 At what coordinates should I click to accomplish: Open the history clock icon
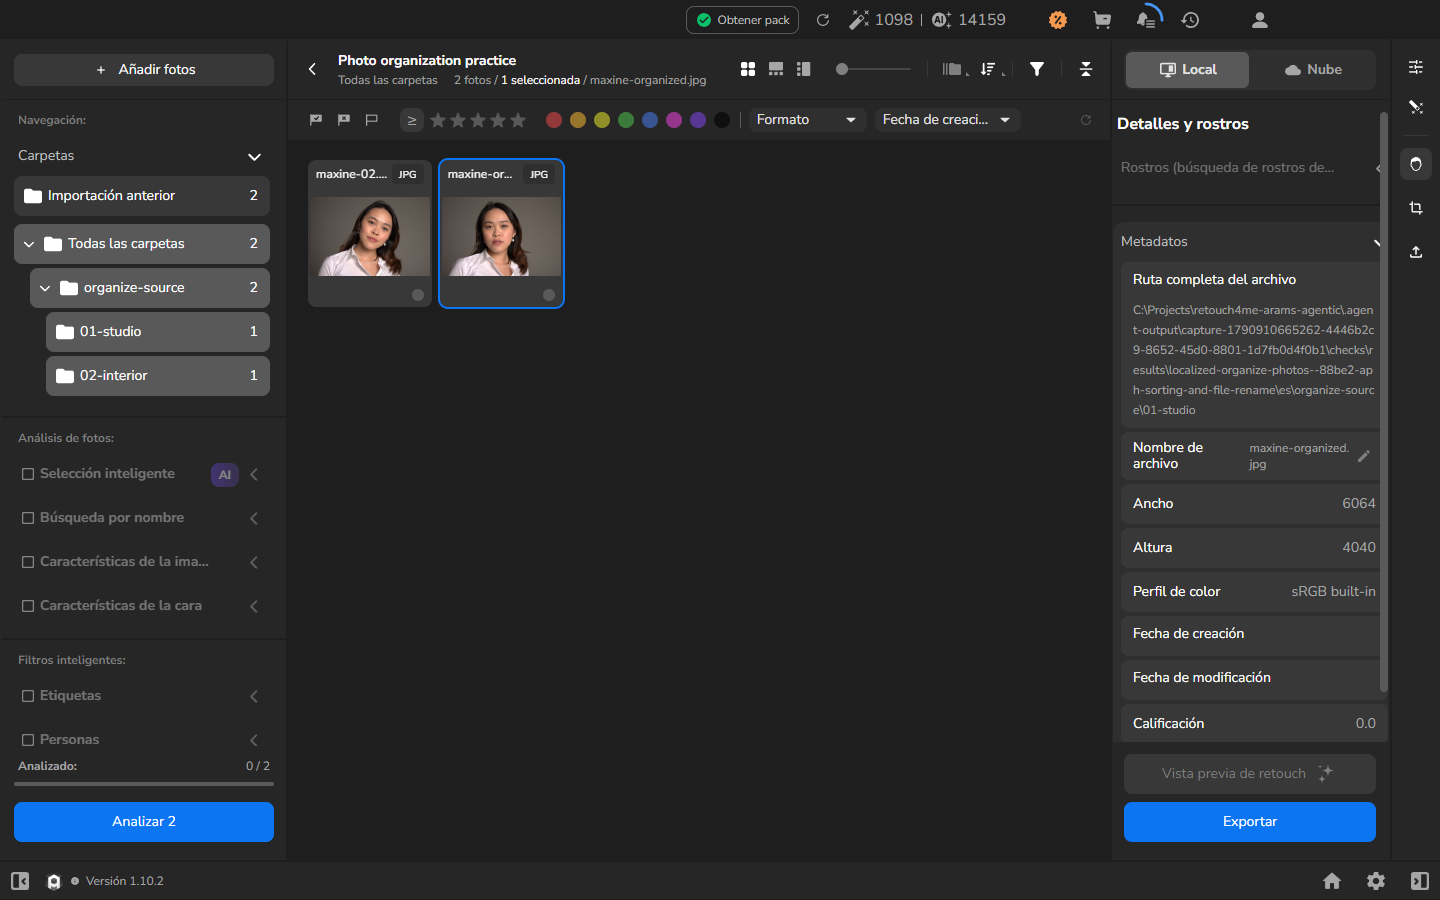pyautogui.click(x=1190, y=20)
